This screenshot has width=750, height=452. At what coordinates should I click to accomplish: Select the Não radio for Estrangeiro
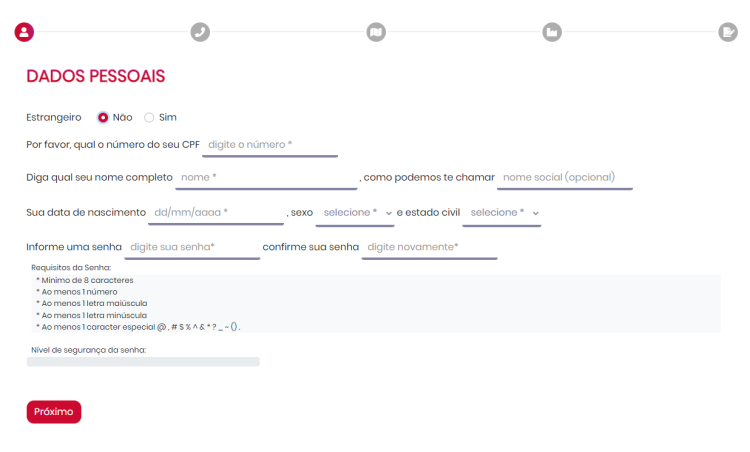point(103,117)
